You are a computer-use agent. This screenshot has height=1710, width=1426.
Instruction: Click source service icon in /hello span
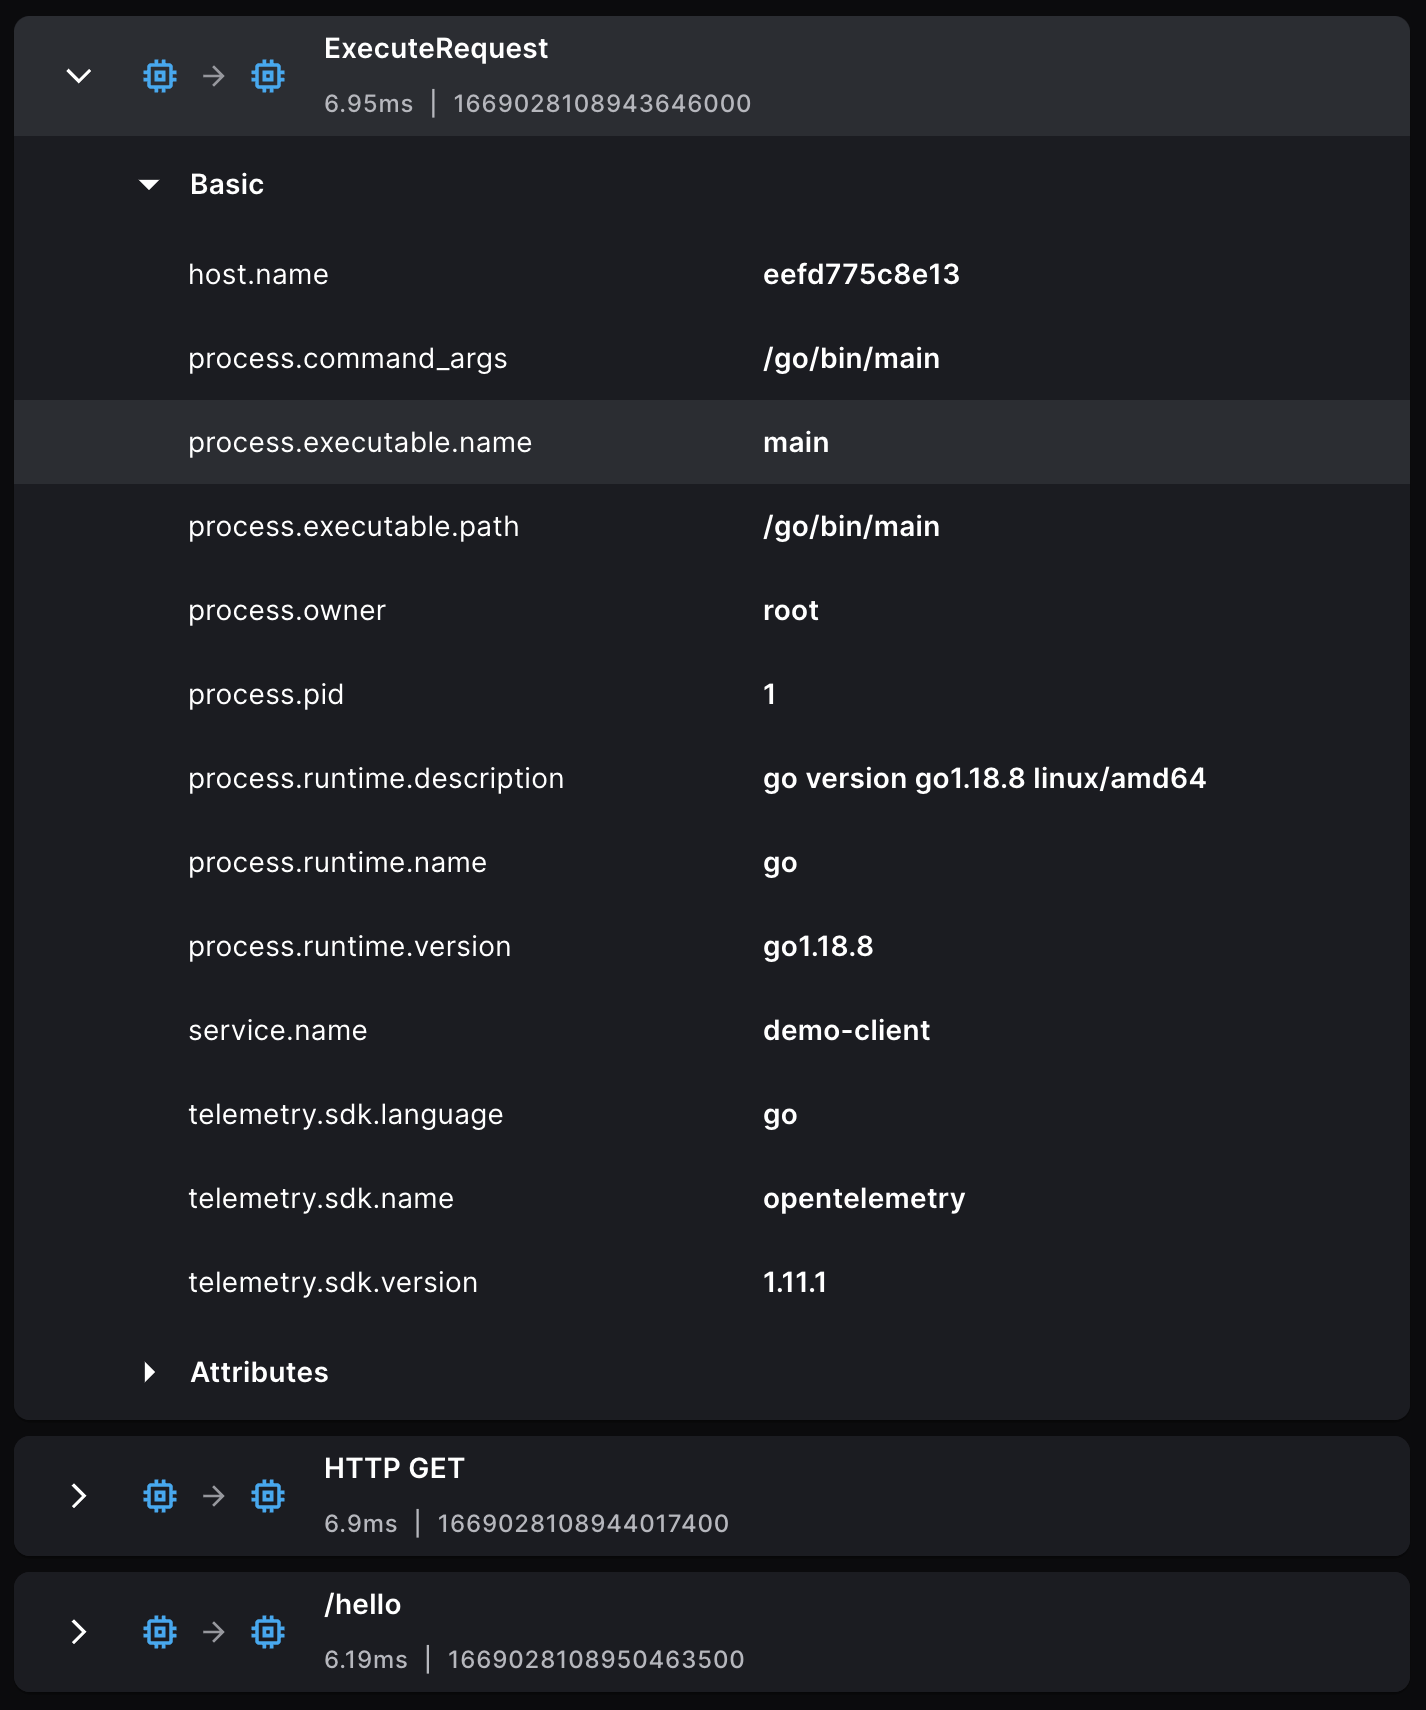pyautogui.click(x=160, y=1632)
